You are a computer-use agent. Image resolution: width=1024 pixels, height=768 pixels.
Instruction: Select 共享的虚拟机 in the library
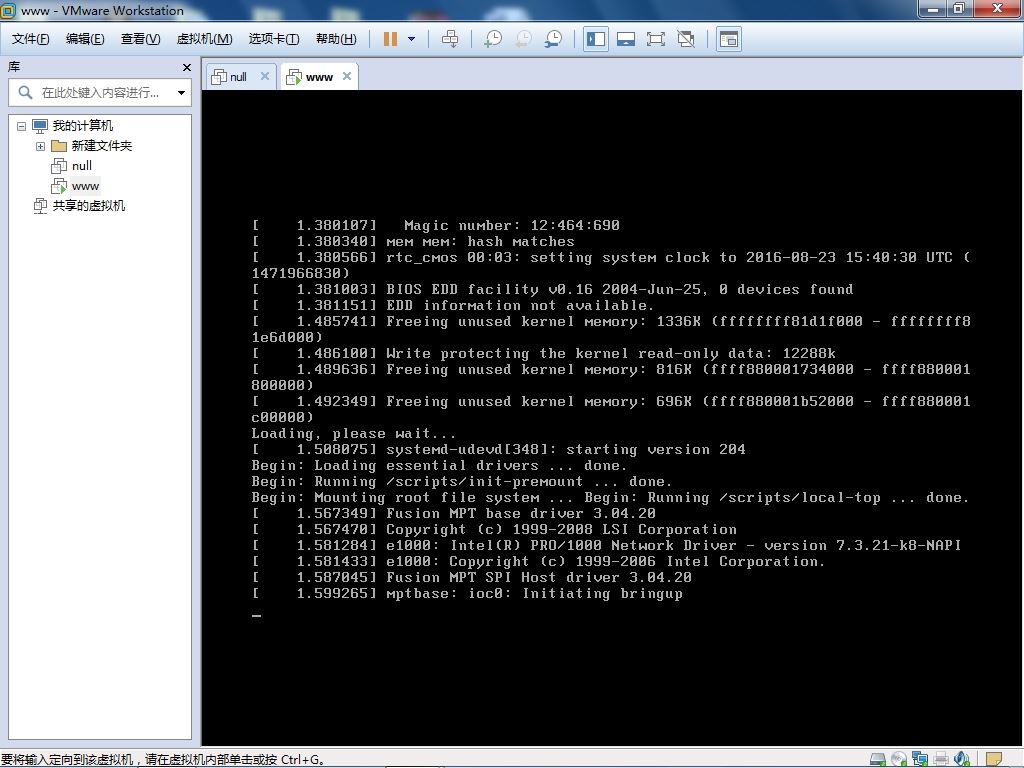[89, 206]
